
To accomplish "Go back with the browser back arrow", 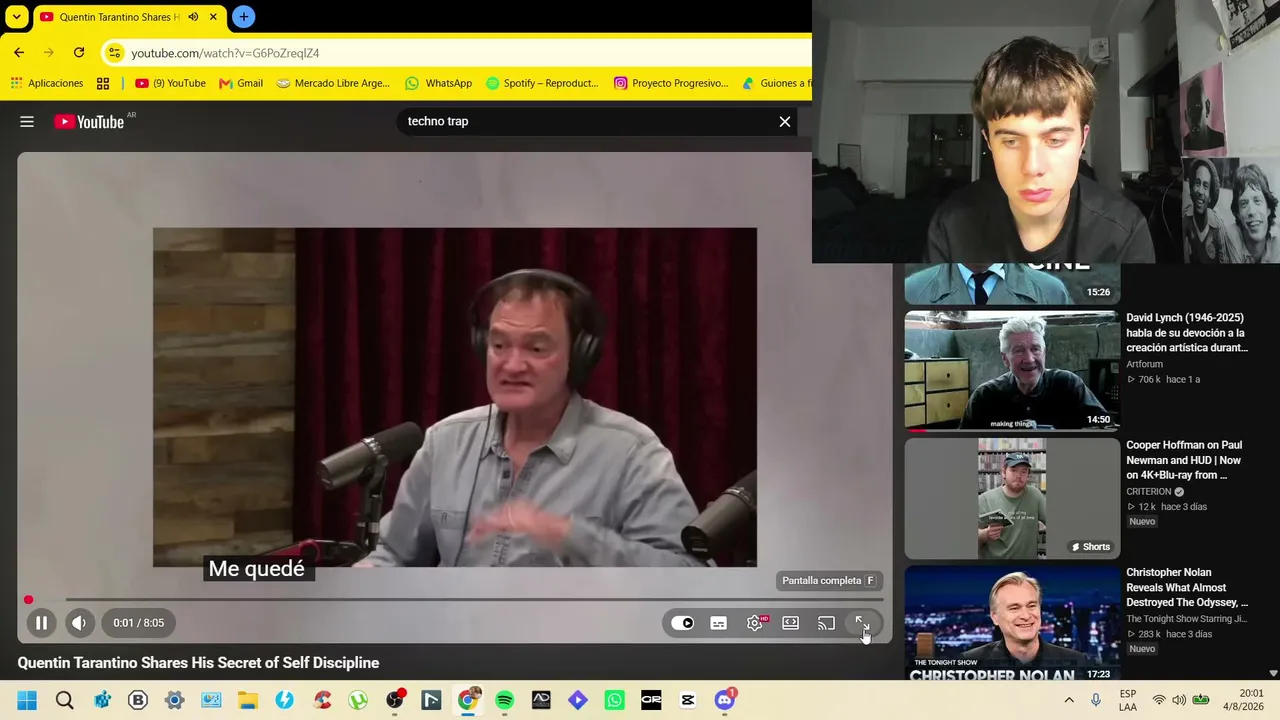I will [19, 53].
